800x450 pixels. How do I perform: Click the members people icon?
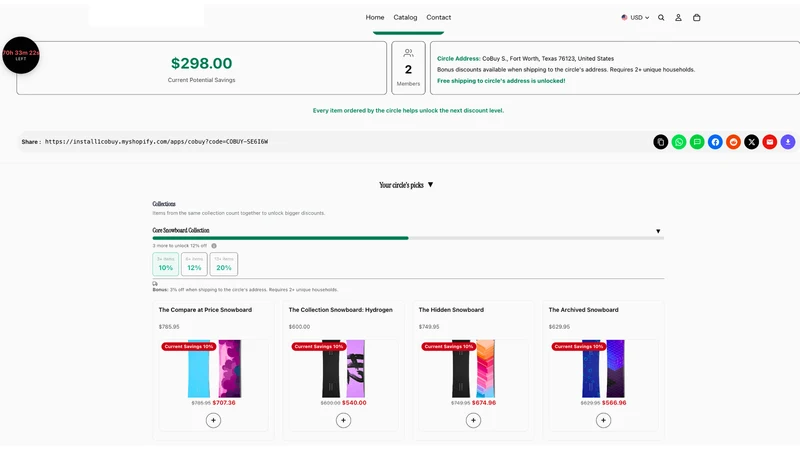pos(408,53)
